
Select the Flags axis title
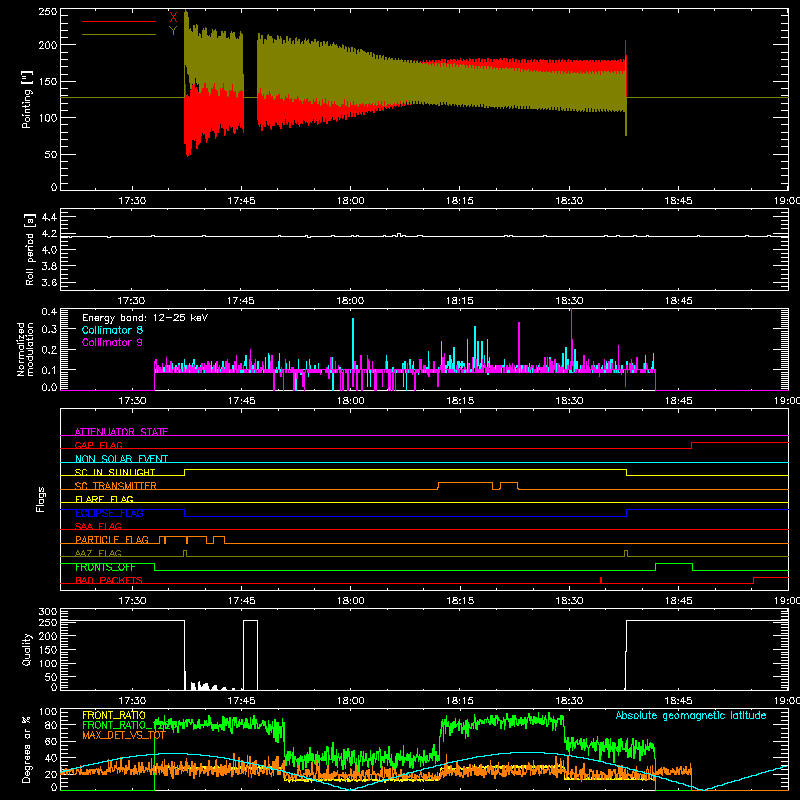(x=40, y=499)
